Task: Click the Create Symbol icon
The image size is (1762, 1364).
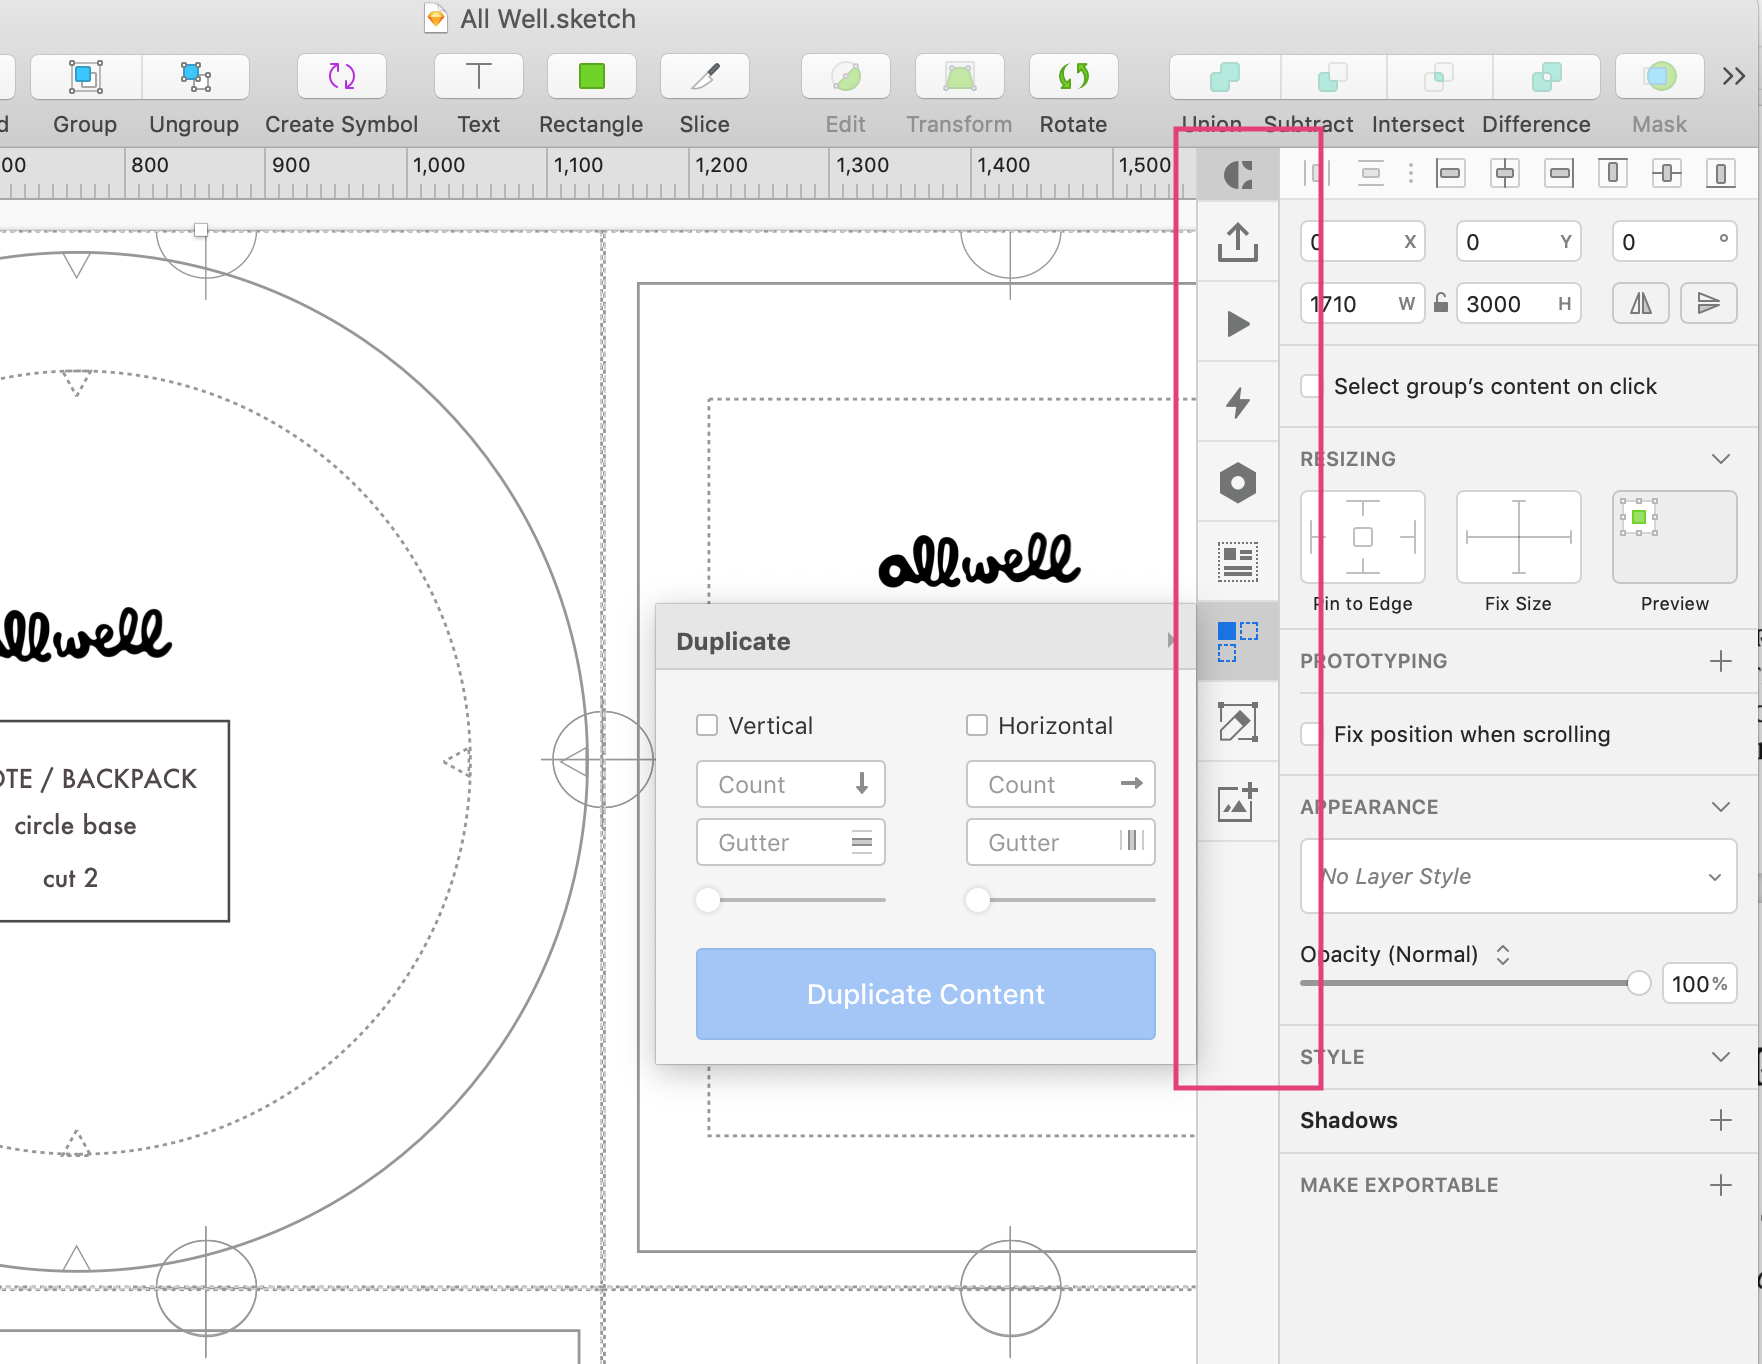Action: pos(342,77)
